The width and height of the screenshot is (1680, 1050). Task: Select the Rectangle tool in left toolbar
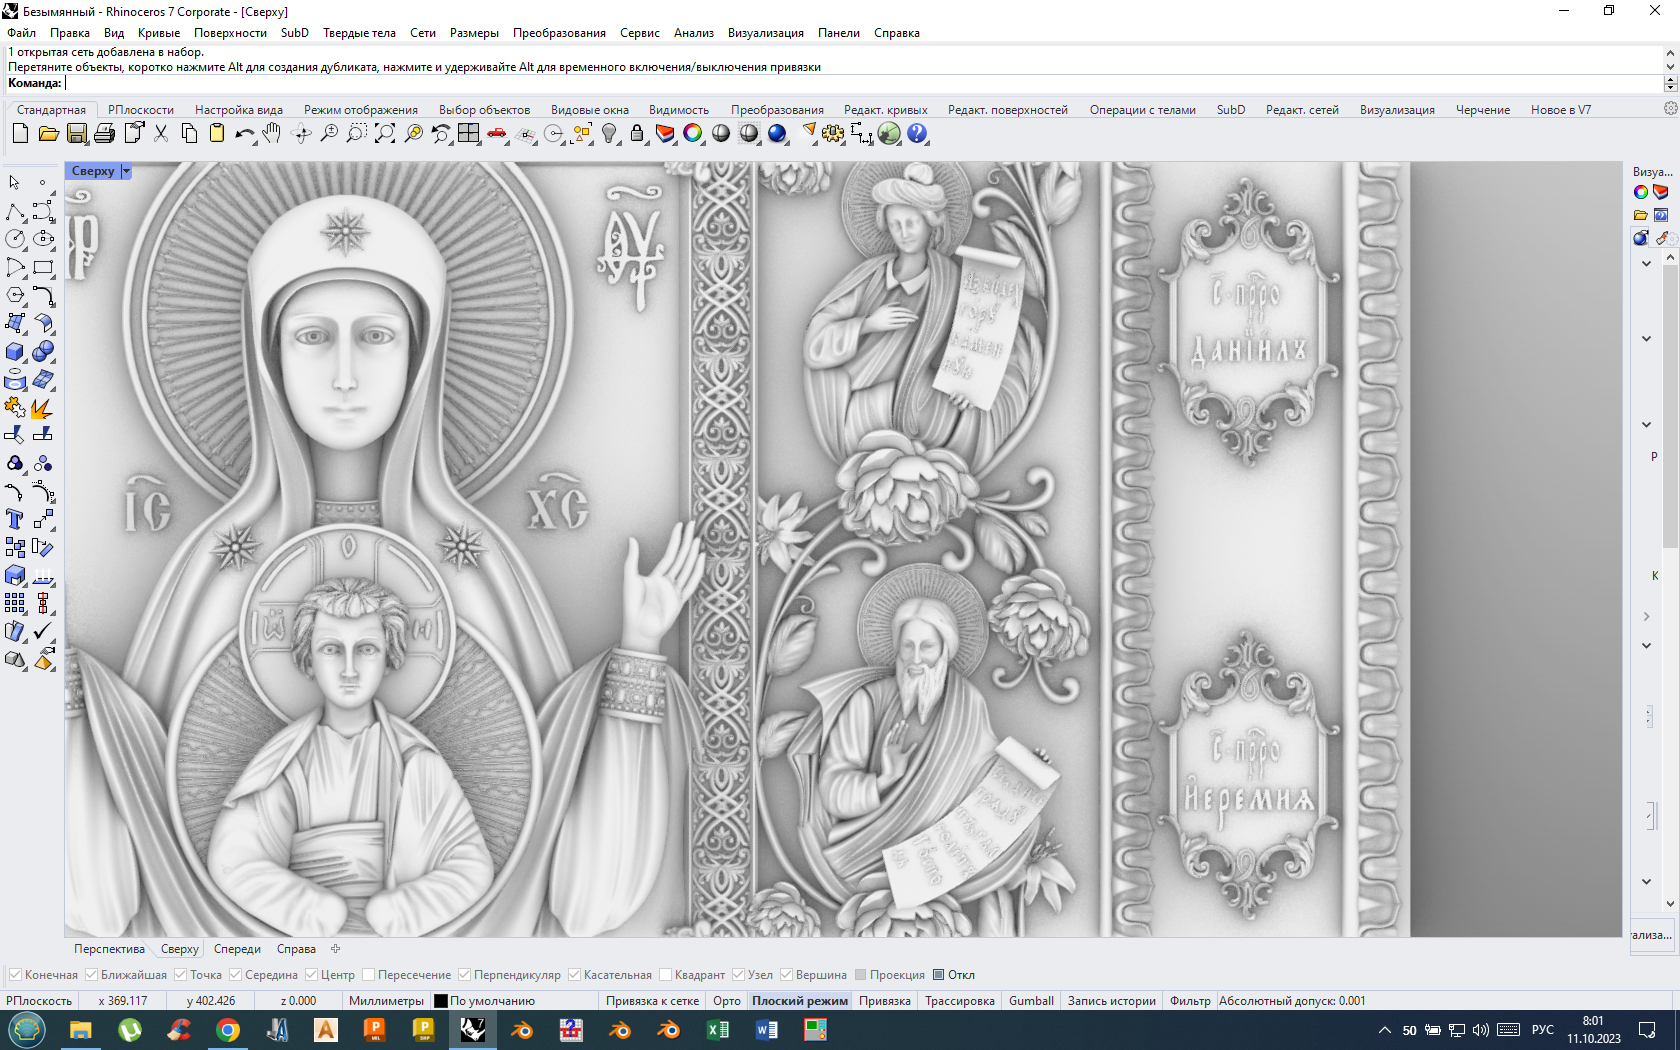(x=43, y=267)
